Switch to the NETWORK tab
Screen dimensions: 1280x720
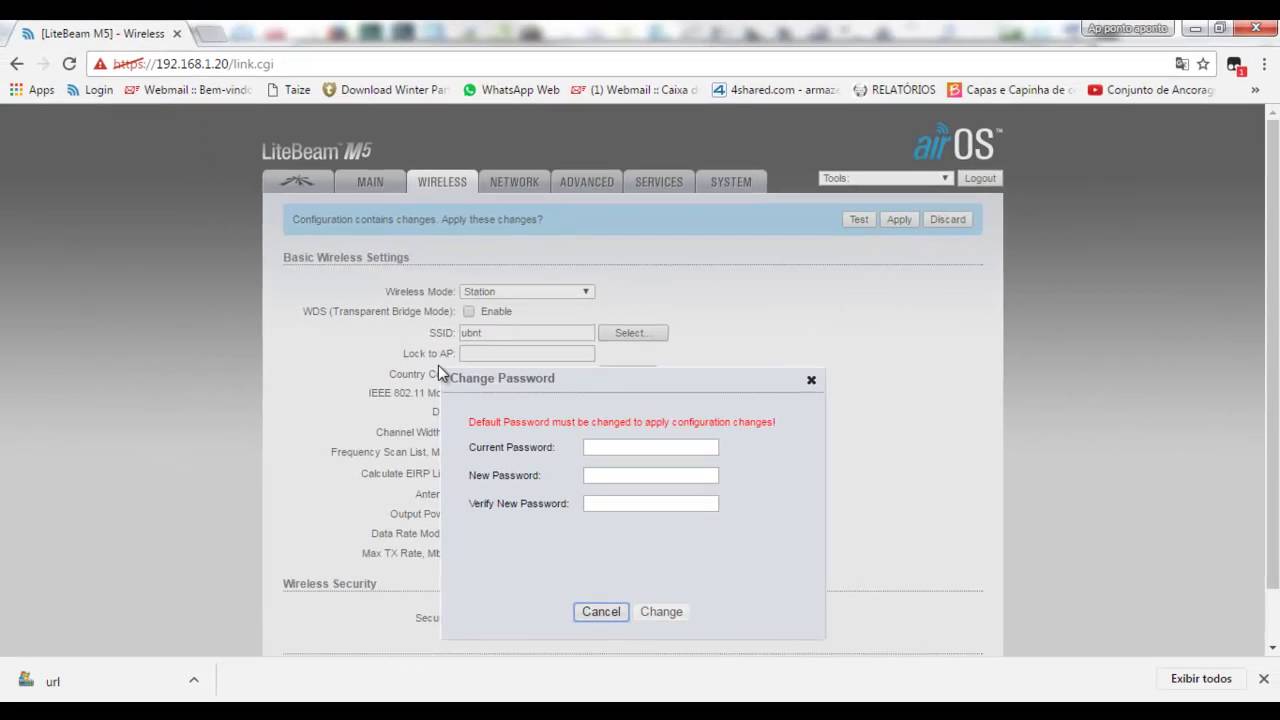click(x=514, y=182)
